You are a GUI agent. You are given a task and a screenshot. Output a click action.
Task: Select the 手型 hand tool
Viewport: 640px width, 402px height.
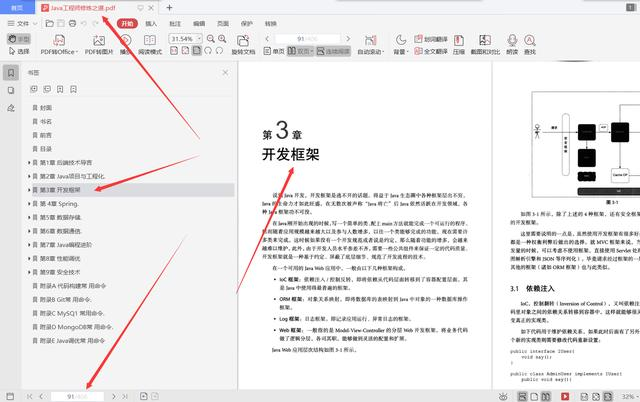pos(19,39)
